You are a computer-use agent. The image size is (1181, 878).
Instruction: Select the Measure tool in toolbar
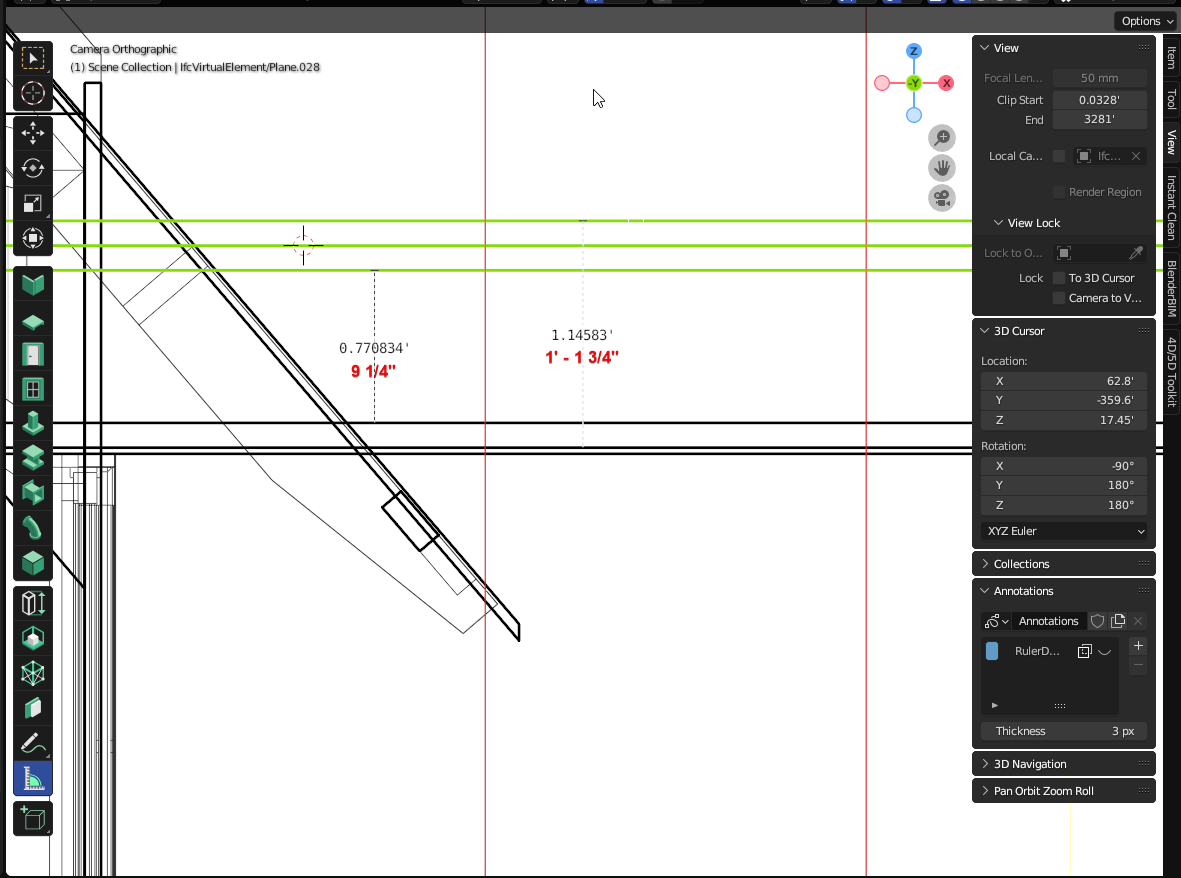33,778
